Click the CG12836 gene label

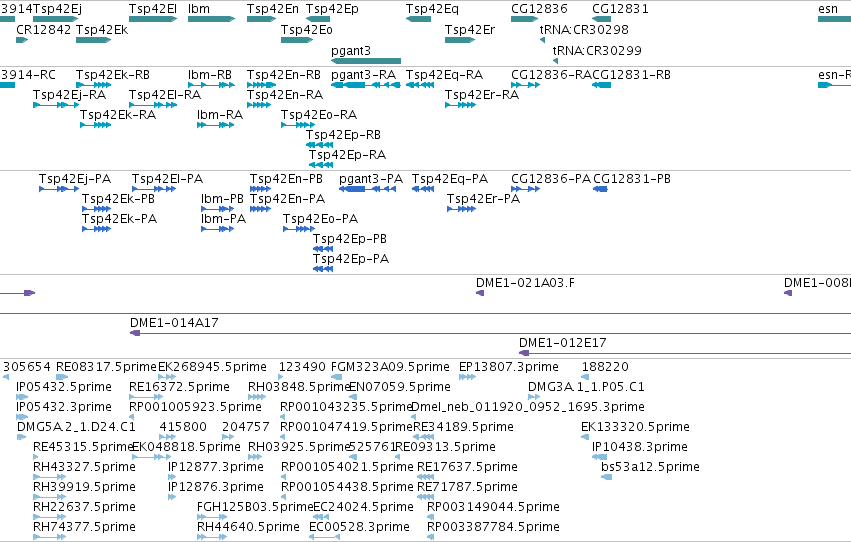pos(539,9)
